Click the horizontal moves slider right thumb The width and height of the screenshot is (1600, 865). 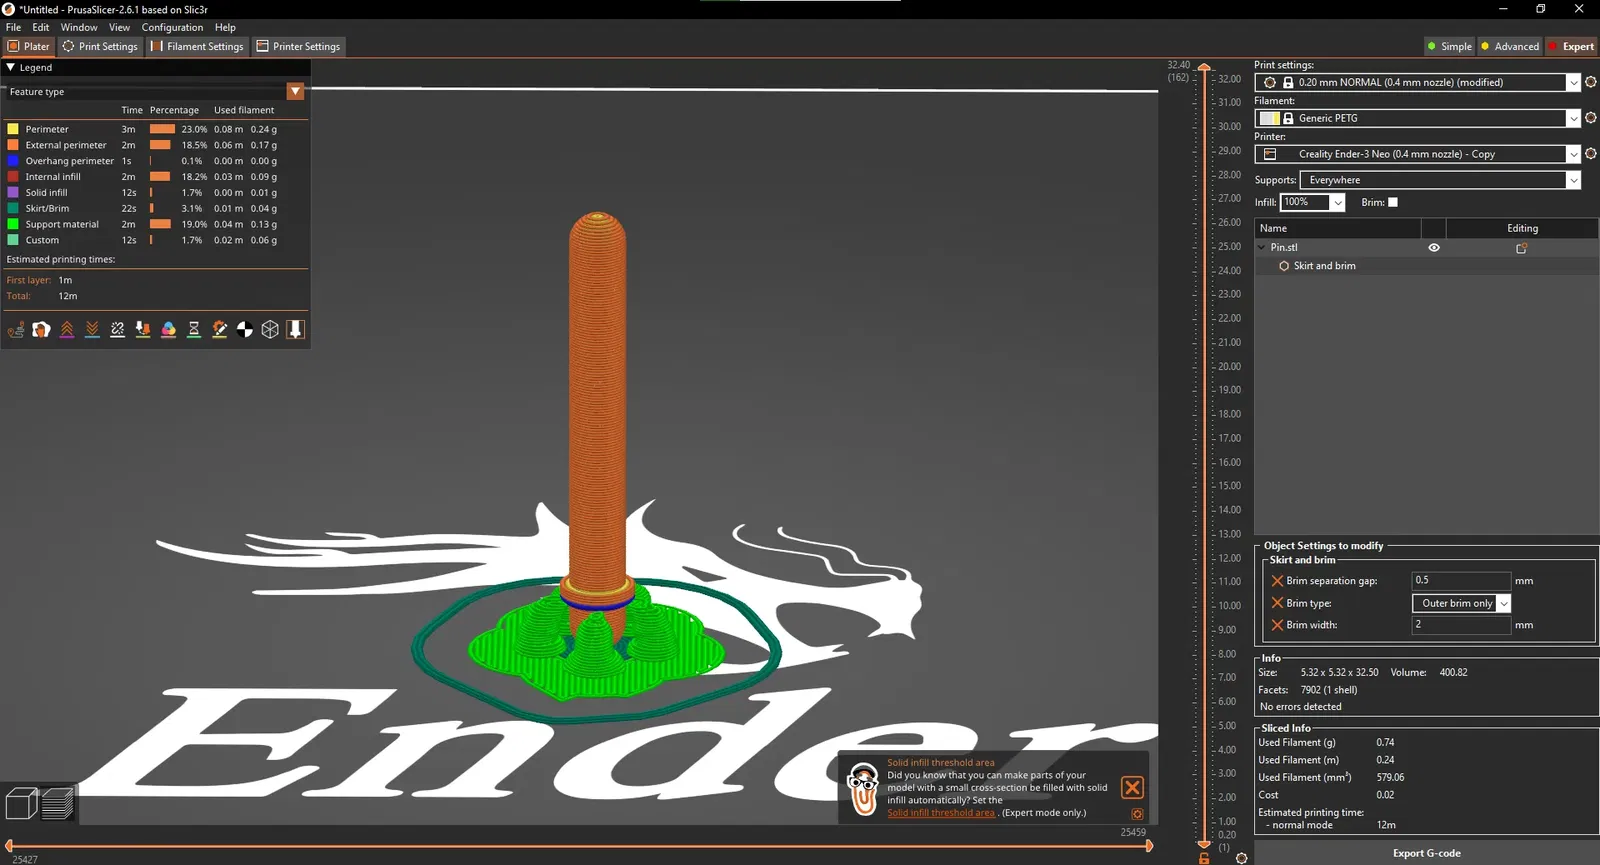1149,846
